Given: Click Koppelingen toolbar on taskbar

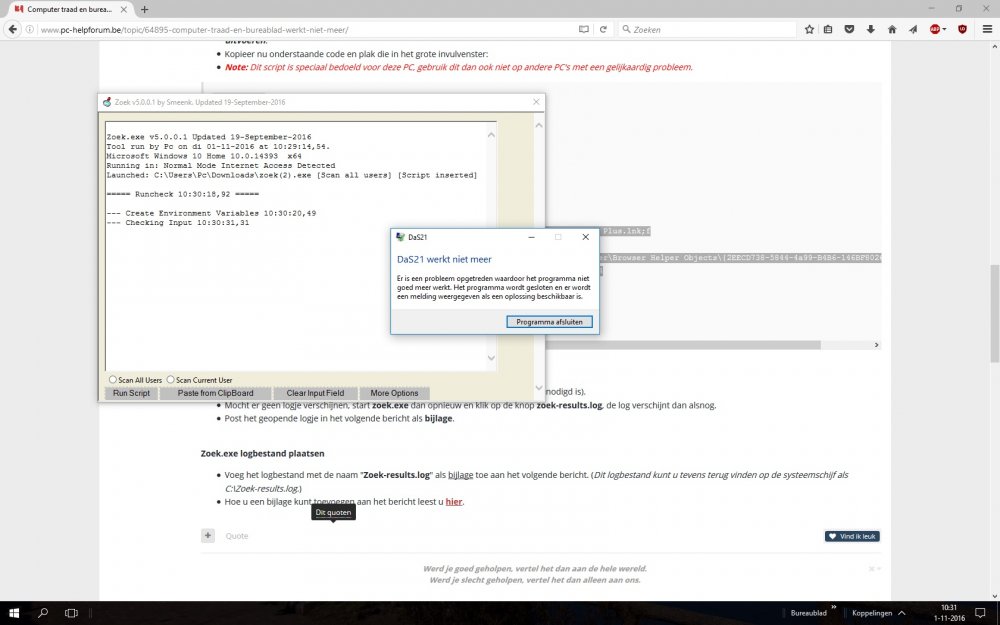Looking at the screenshot, I should point(872,613).
